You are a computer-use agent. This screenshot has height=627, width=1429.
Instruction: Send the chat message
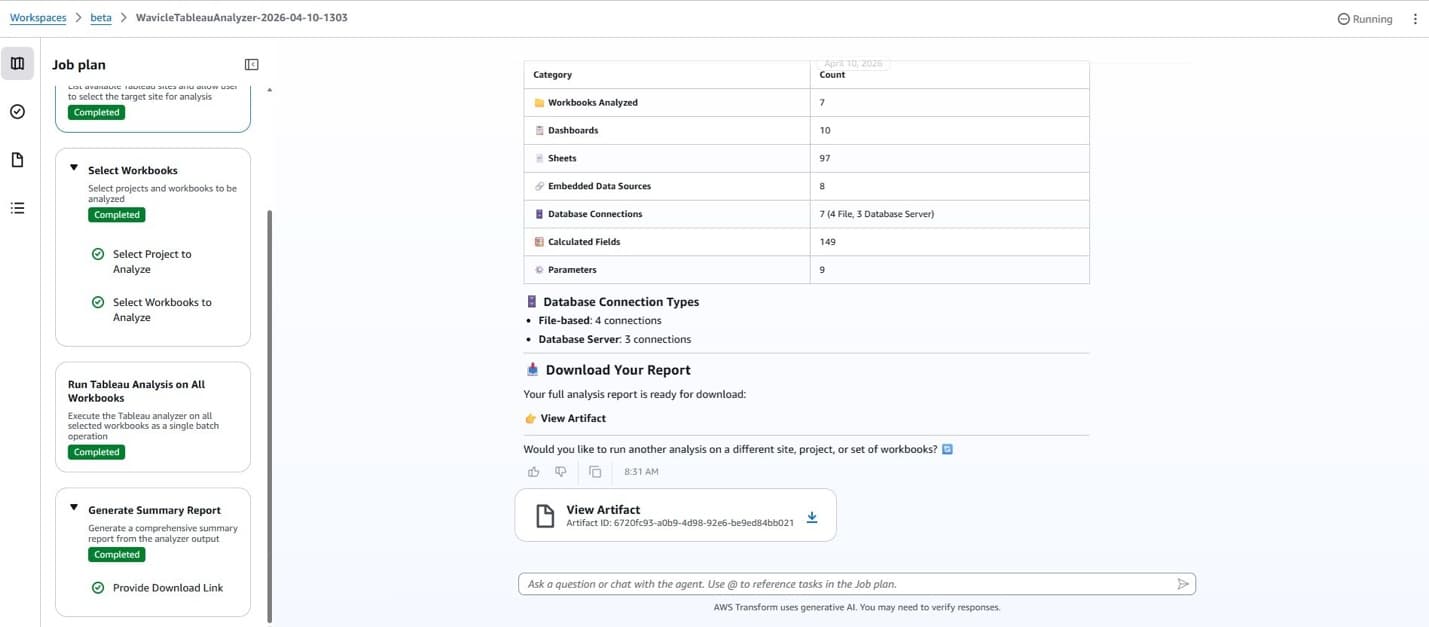pyautogui.click(x=1183, y=584)
